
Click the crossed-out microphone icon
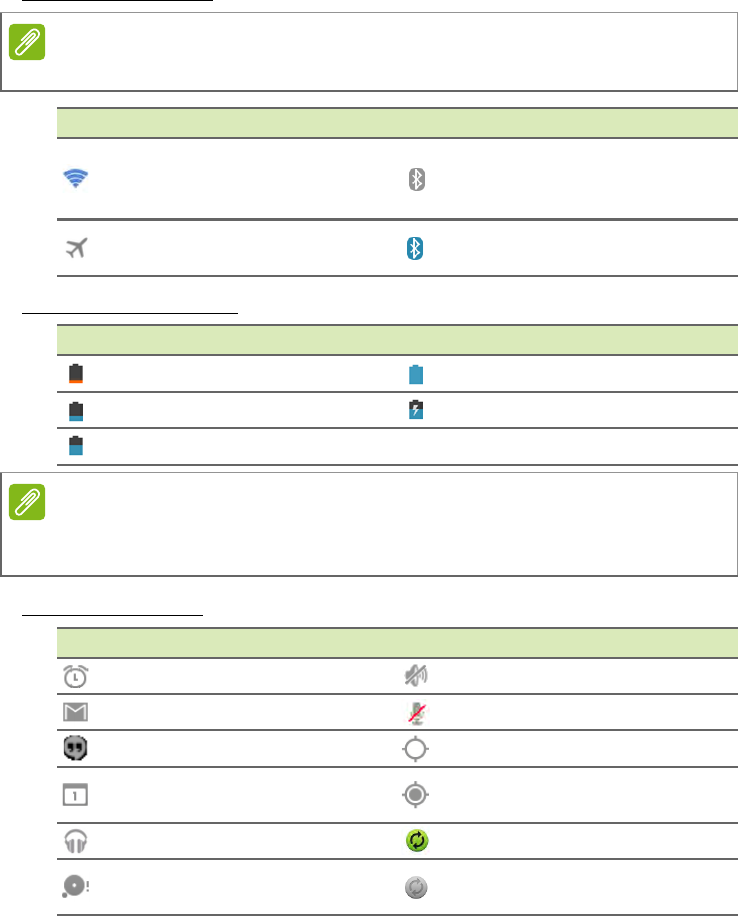(x=417, y=712)
